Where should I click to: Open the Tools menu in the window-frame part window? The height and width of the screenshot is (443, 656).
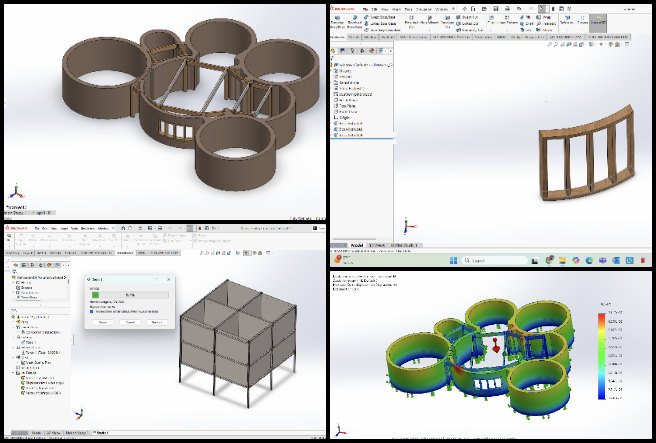(408, 9)
